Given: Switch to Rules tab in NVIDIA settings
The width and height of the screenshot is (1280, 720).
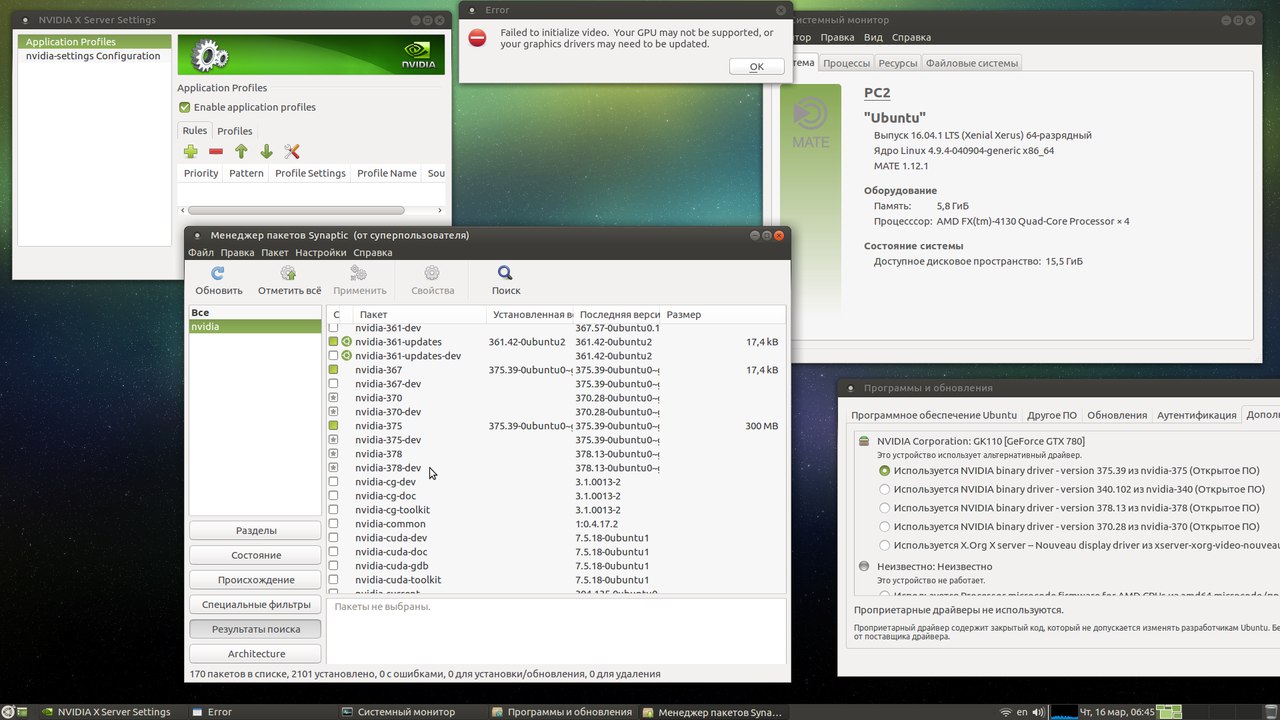Looking at the screenshot, I should pyautogui.click(x=195, y=131).
